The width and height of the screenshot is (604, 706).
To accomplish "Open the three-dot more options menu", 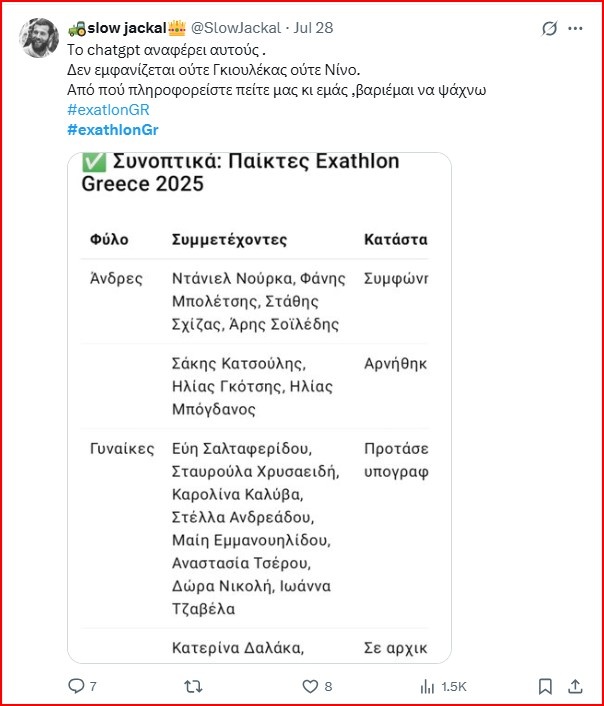I will click(575, 29).
